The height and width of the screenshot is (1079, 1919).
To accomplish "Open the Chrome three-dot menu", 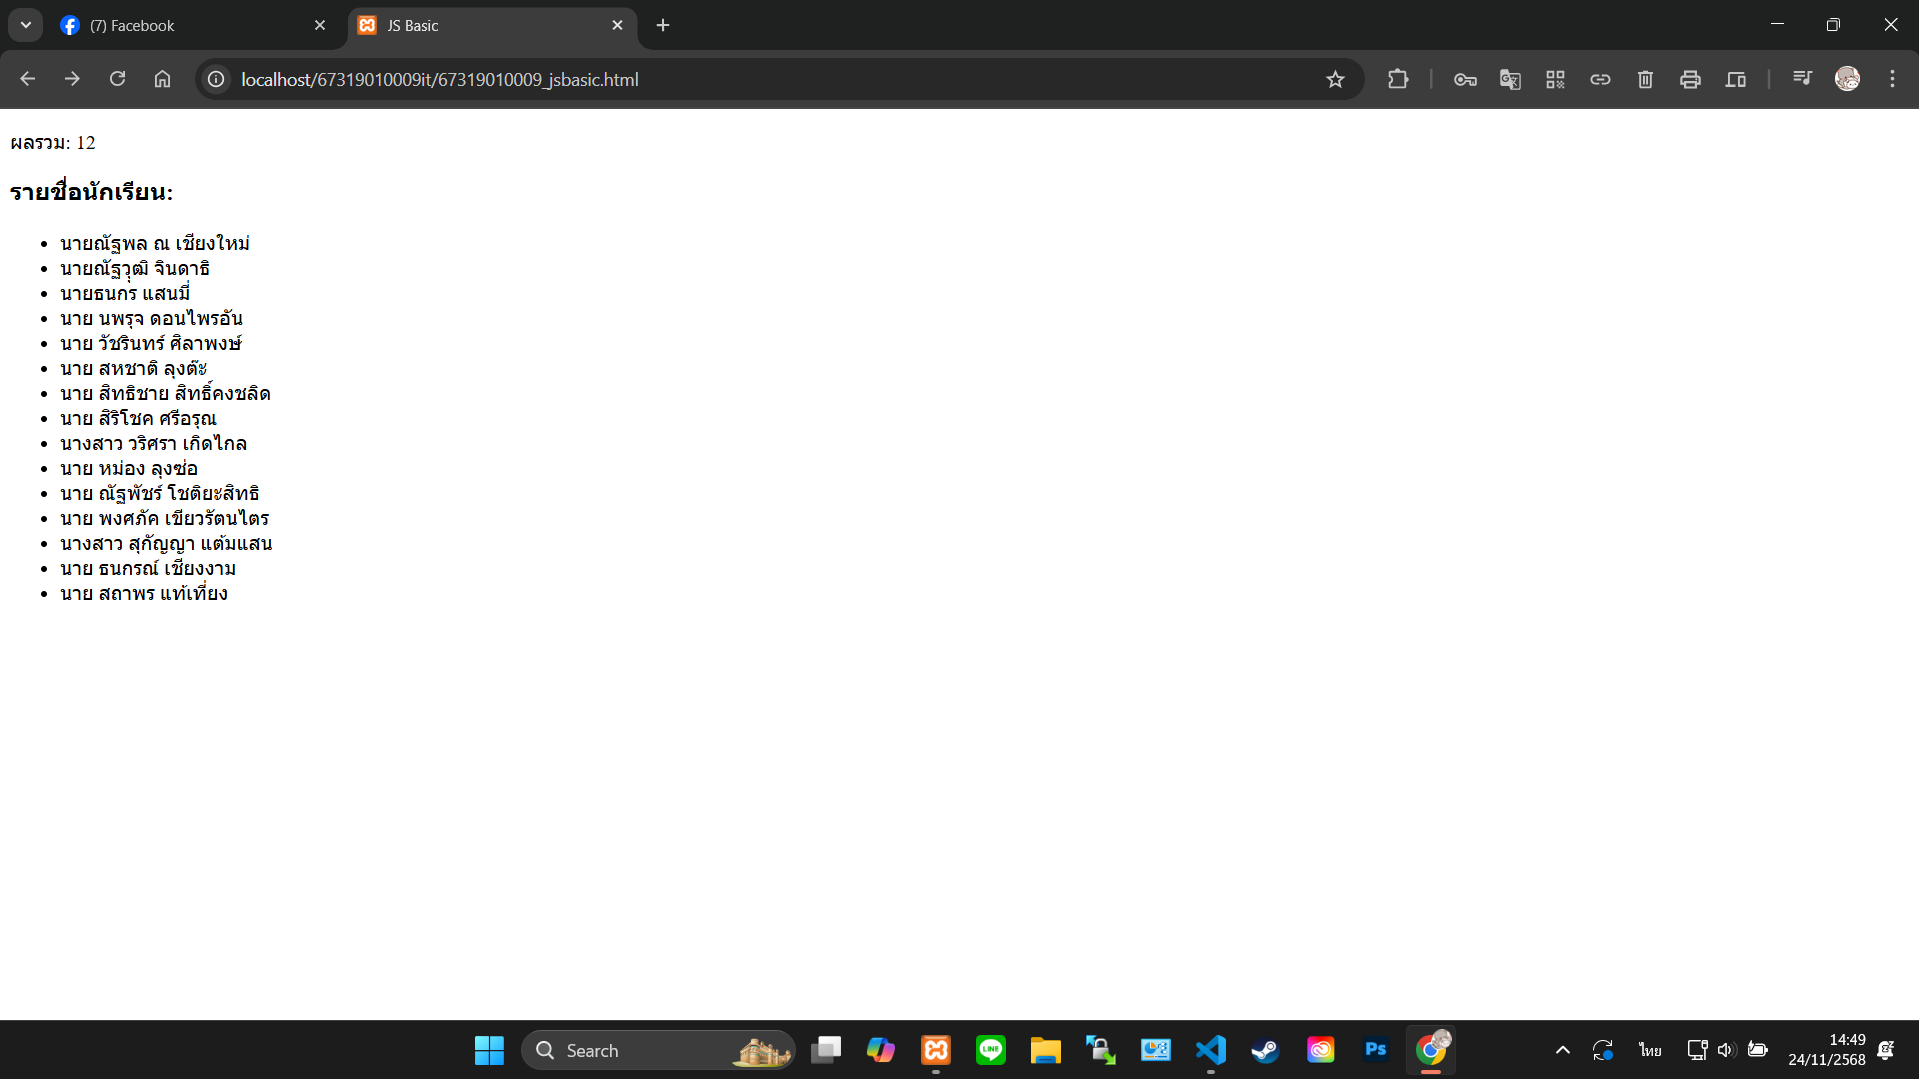I will tap(1892, 79).
